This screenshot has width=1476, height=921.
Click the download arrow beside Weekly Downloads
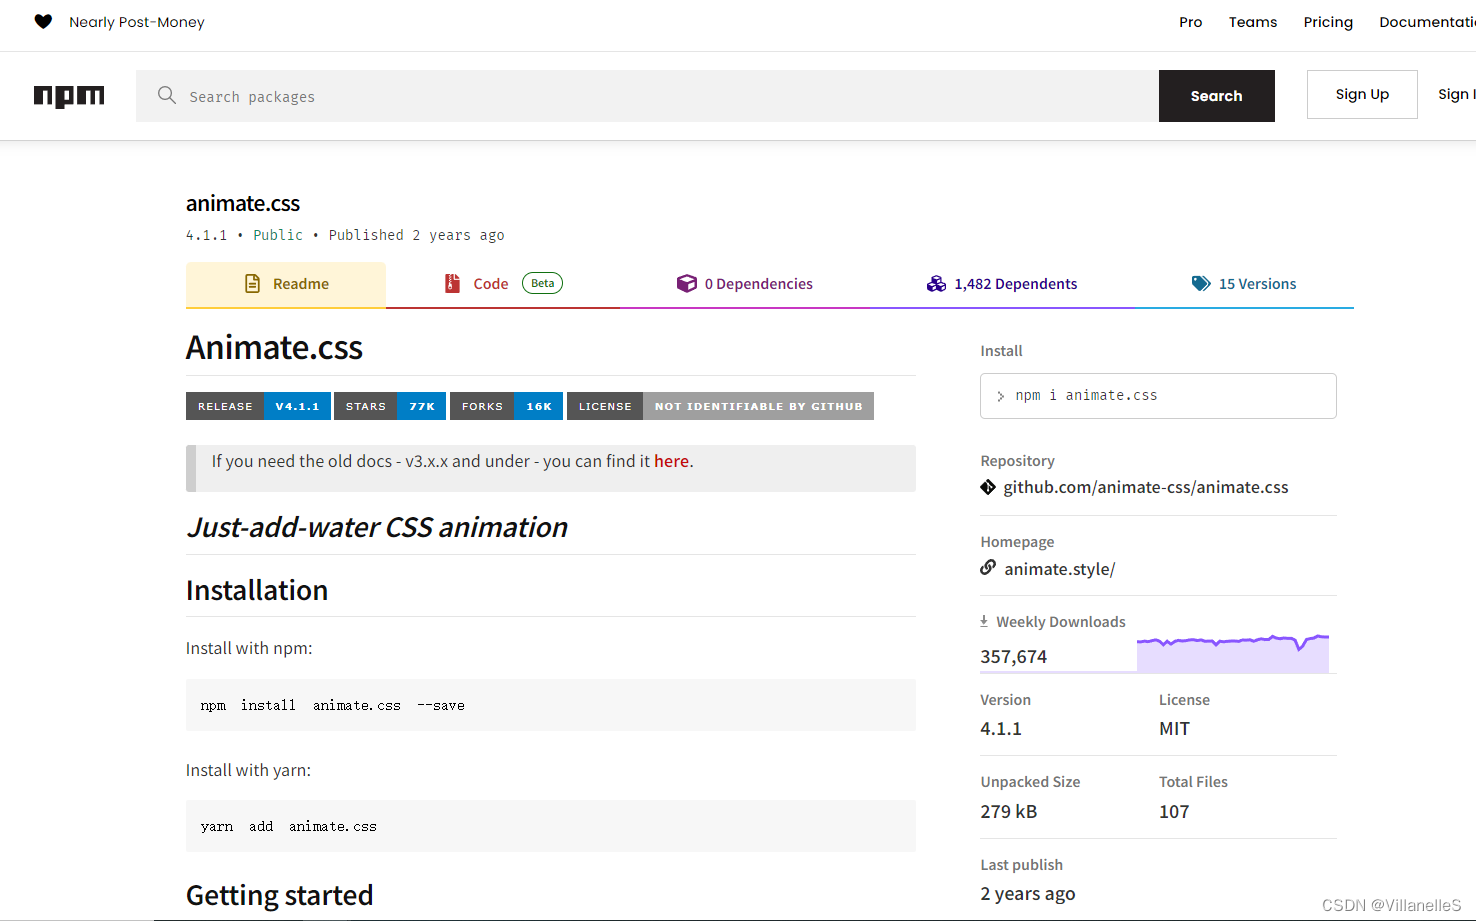coord(984,620)
